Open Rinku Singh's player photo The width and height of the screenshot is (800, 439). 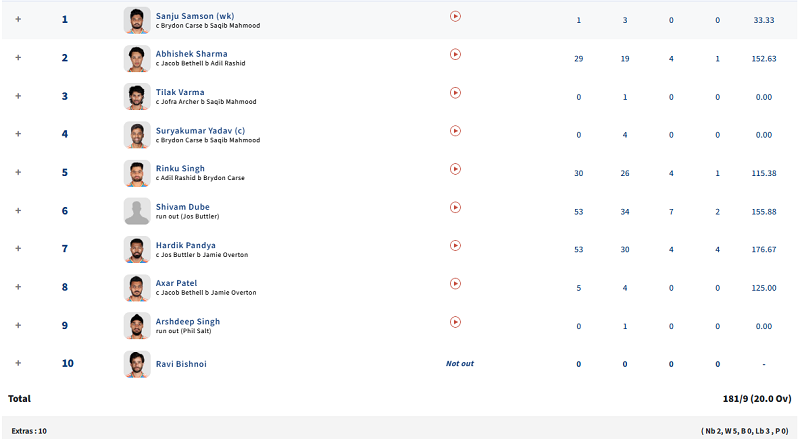click(137, 173)
